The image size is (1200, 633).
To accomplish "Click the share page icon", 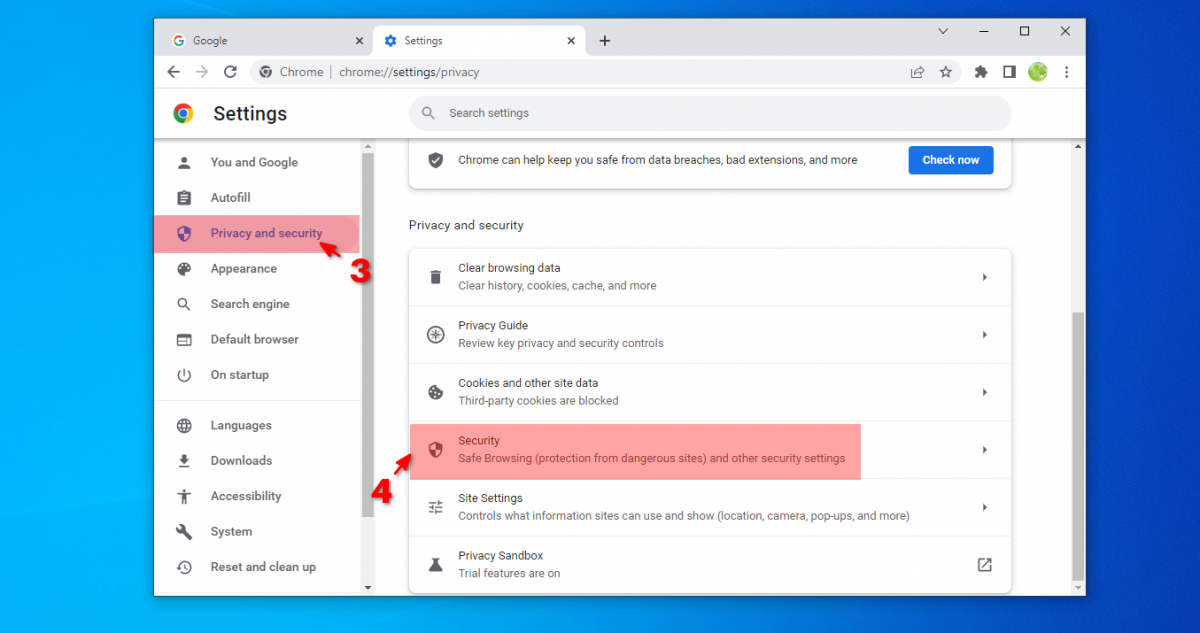I will click(x=917, y=72).
